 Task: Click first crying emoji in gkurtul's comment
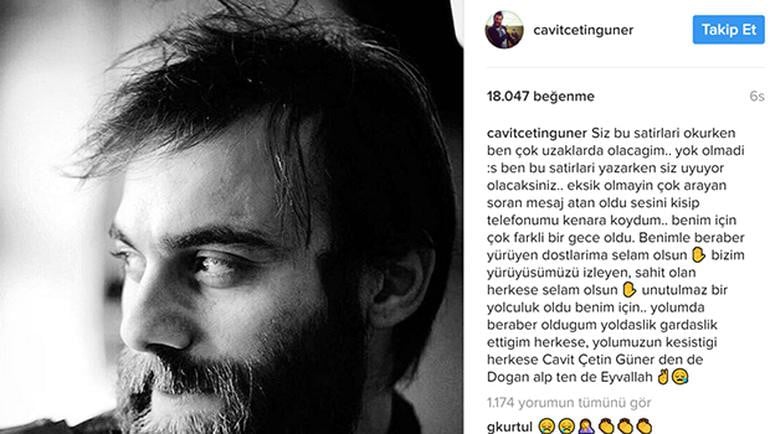coord(547,426)
